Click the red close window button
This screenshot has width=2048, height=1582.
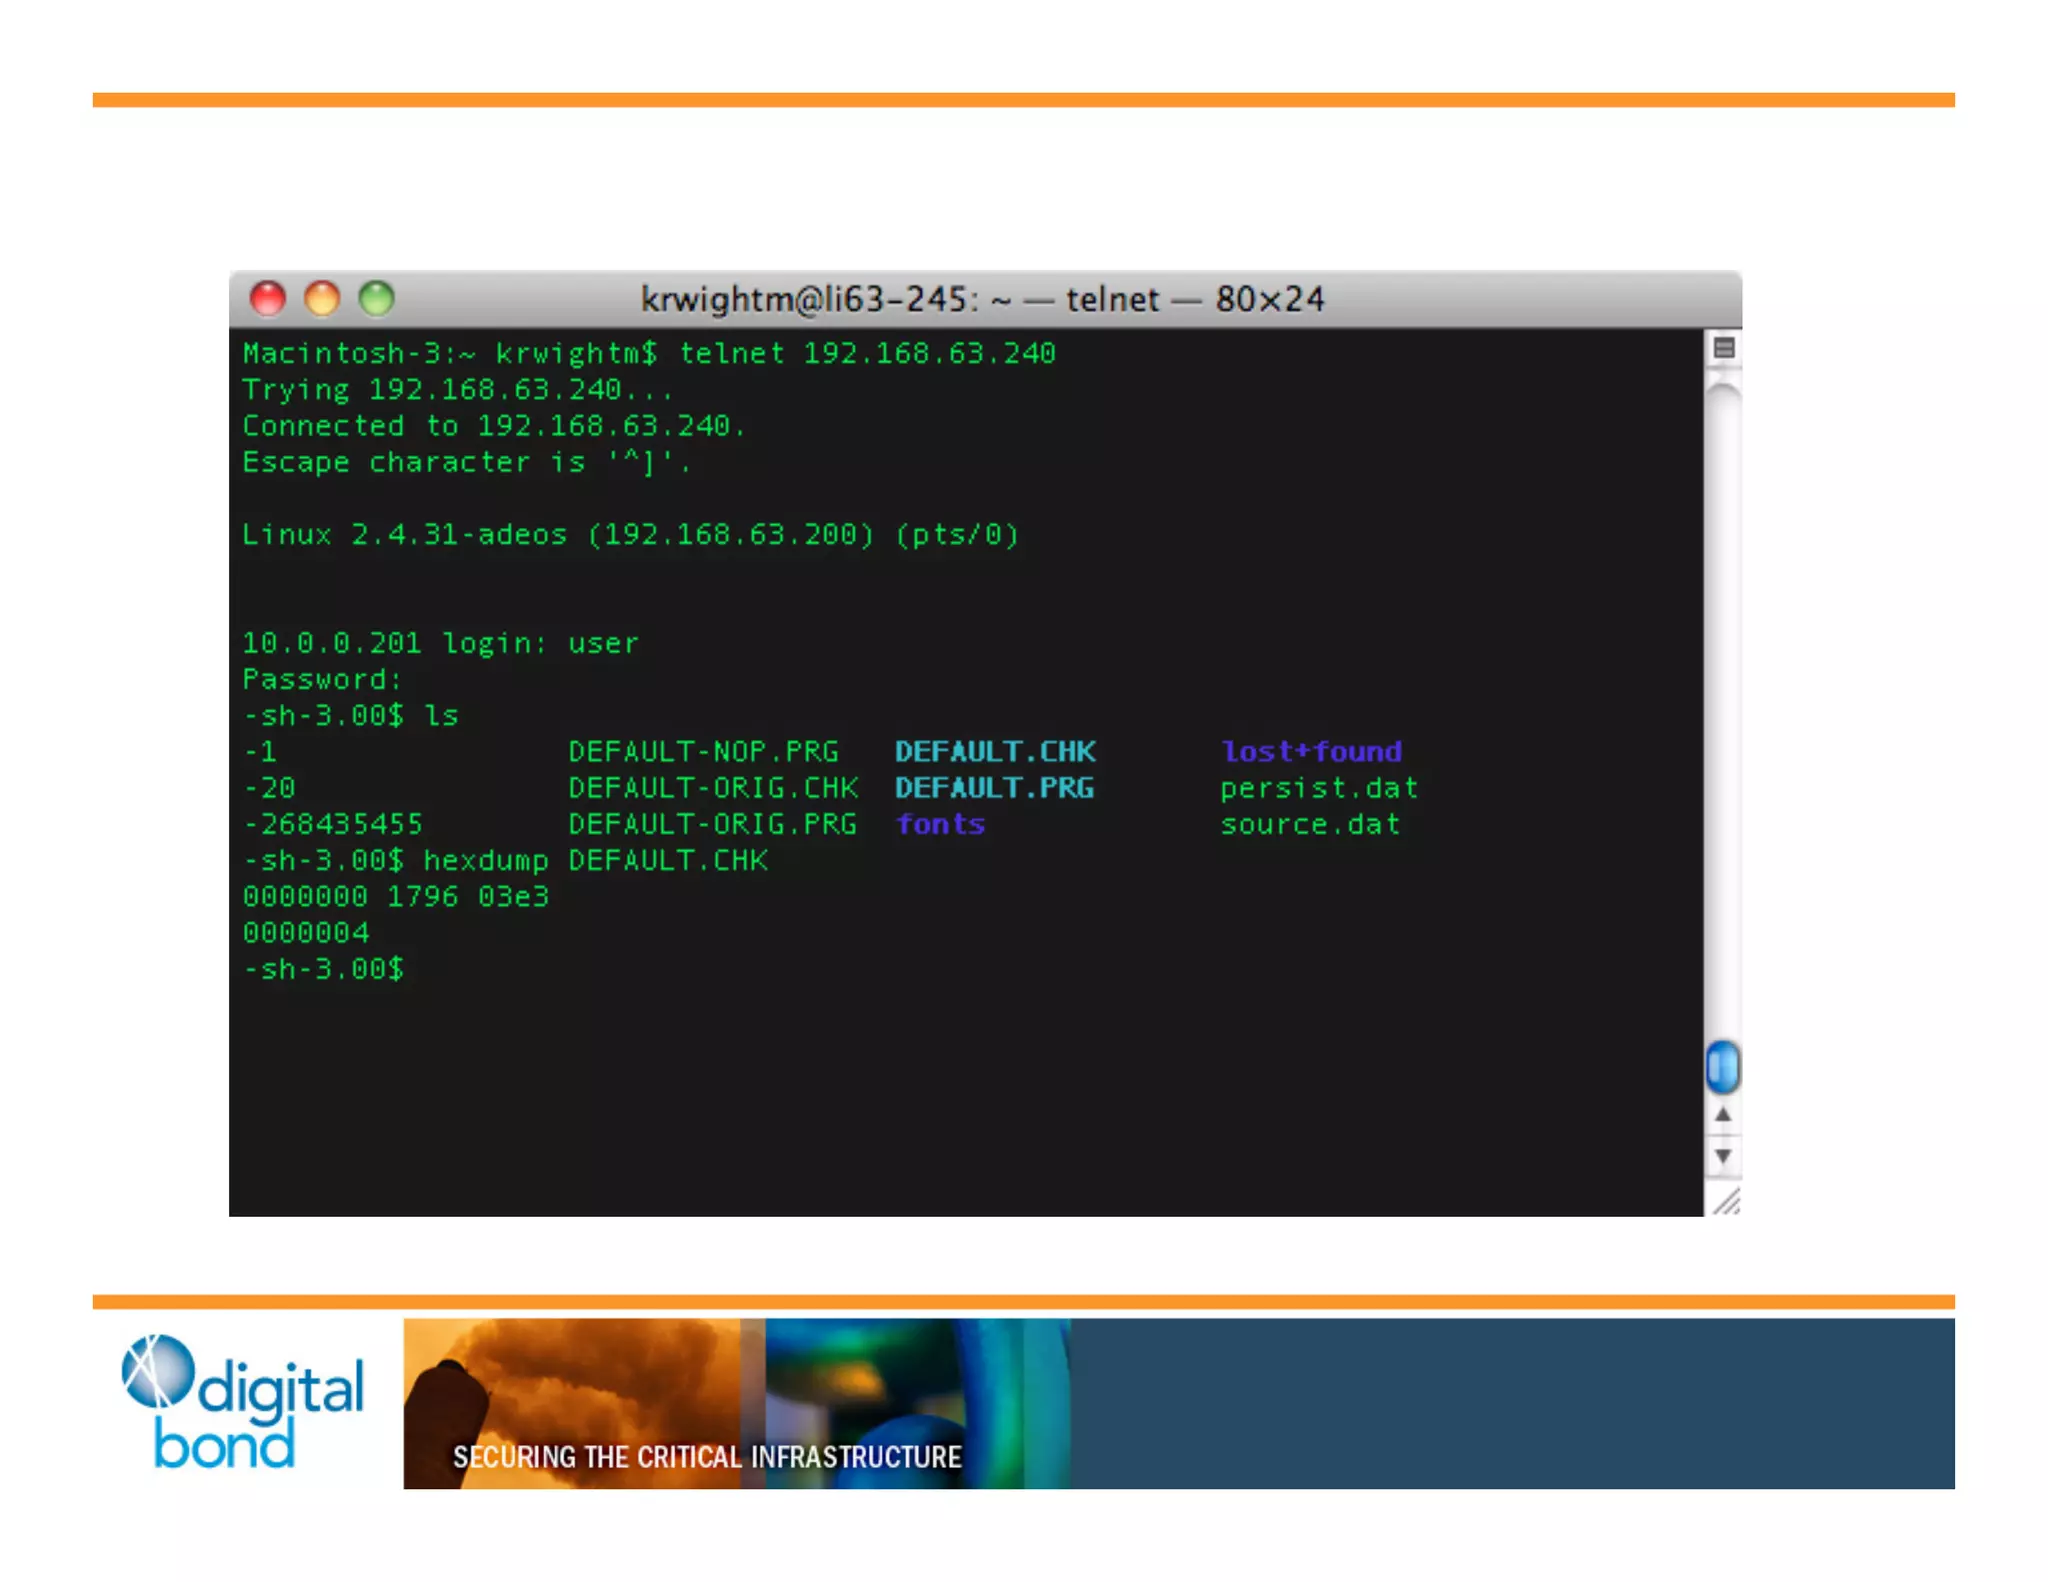(267, 298)
